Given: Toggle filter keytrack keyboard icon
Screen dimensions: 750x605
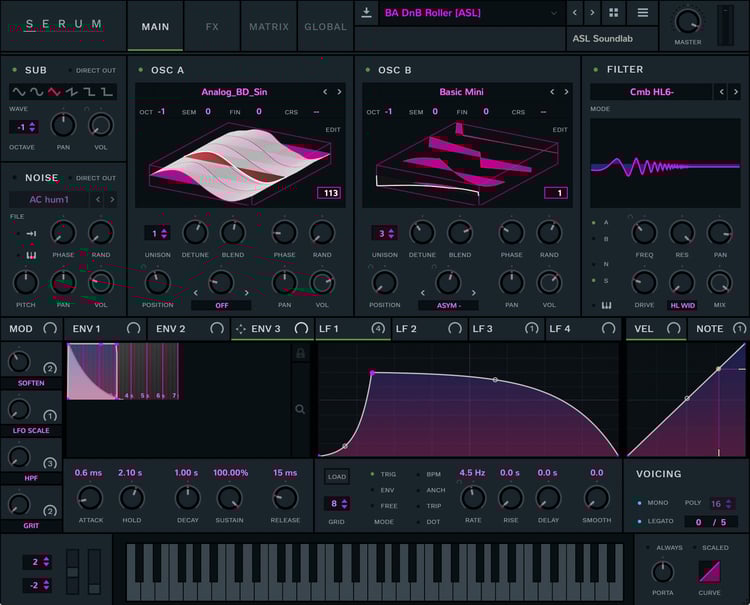Looking at the screenshot, I should click(606, 305).
